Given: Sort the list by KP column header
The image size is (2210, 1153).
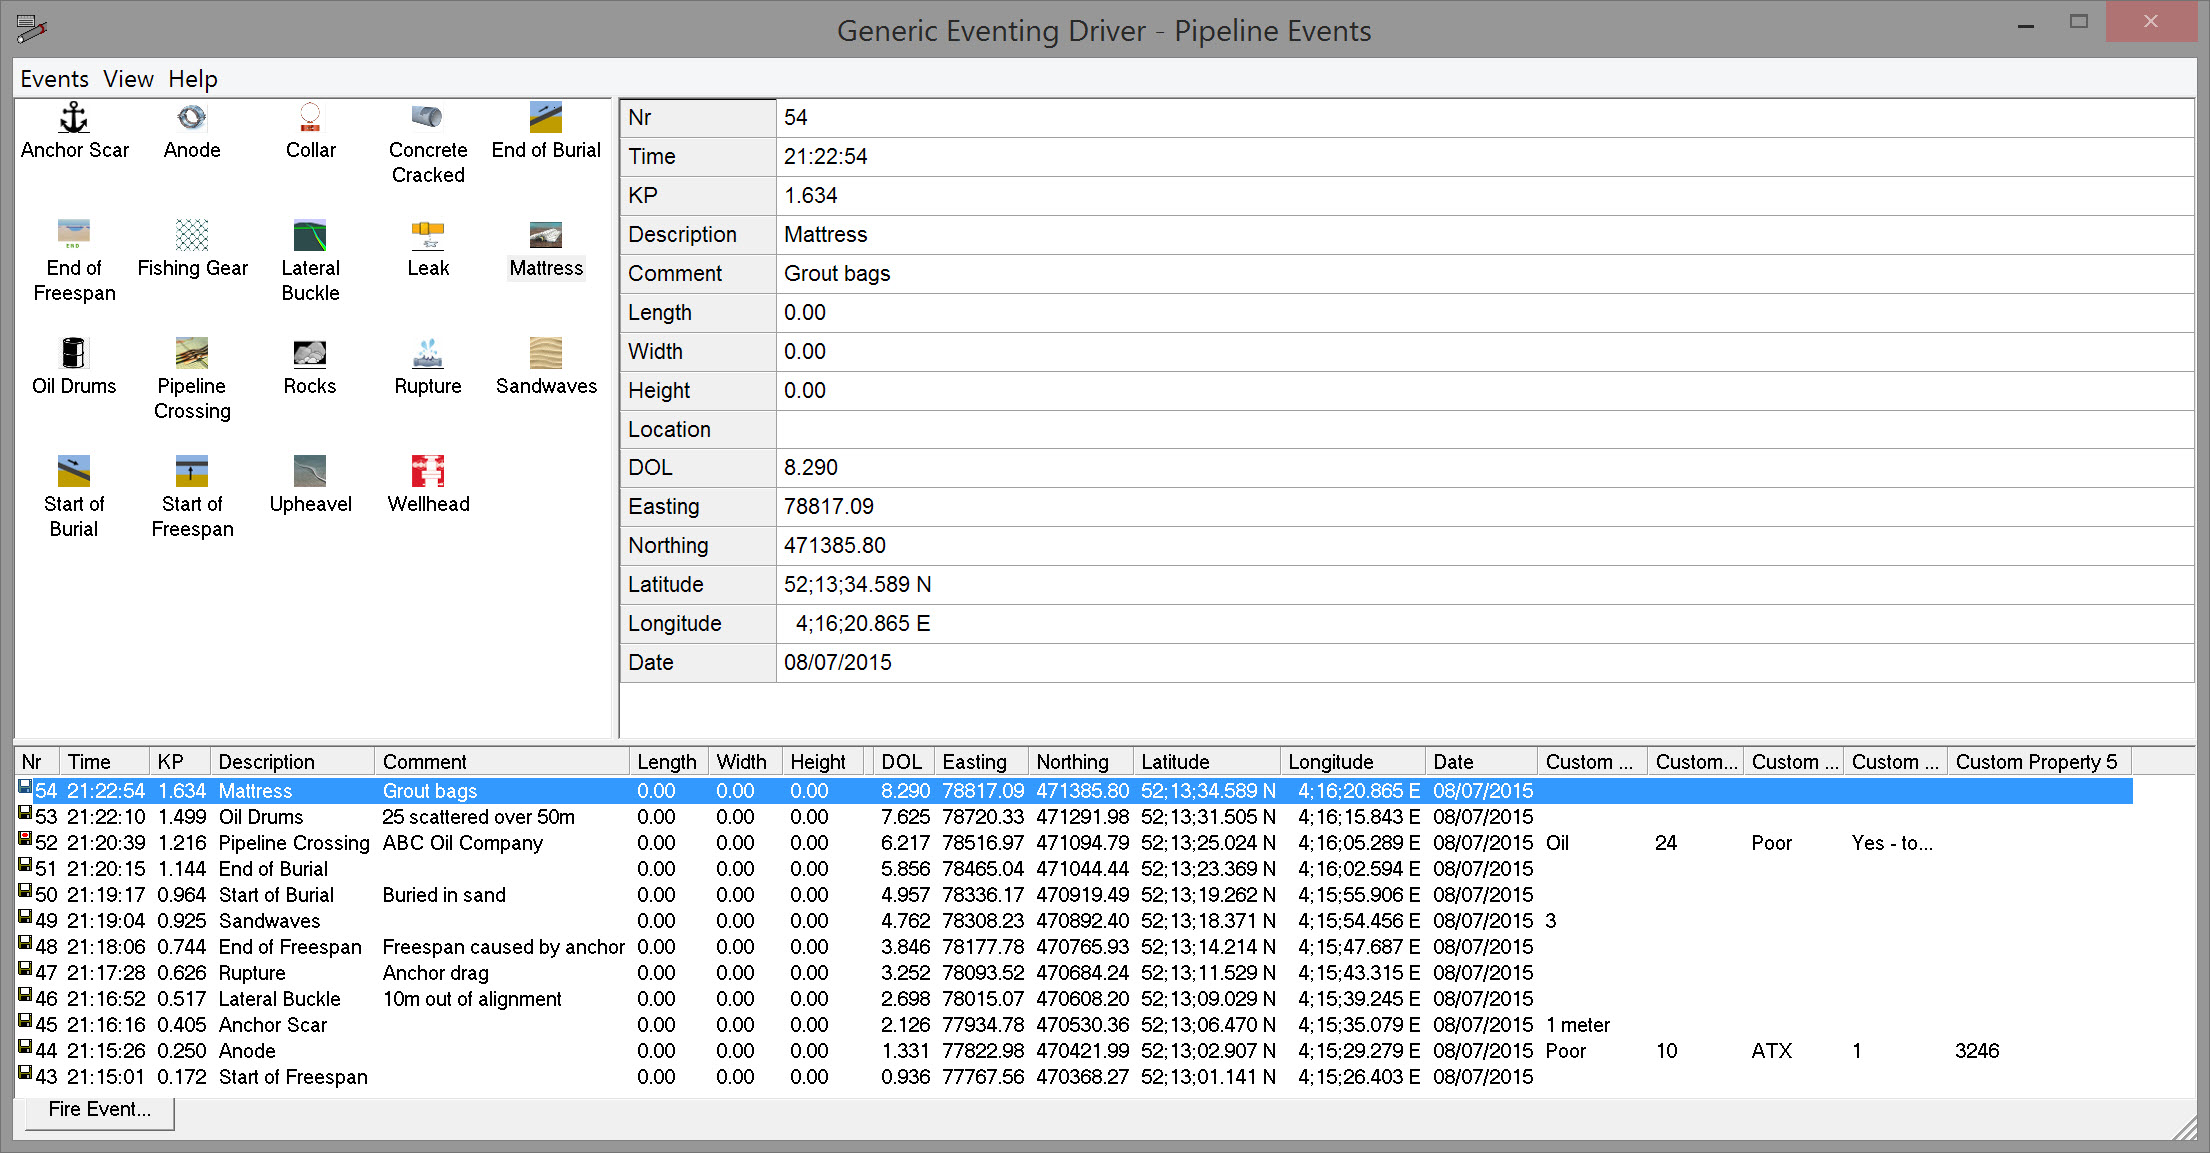Looking at the screenshot, I should [172, 762].
